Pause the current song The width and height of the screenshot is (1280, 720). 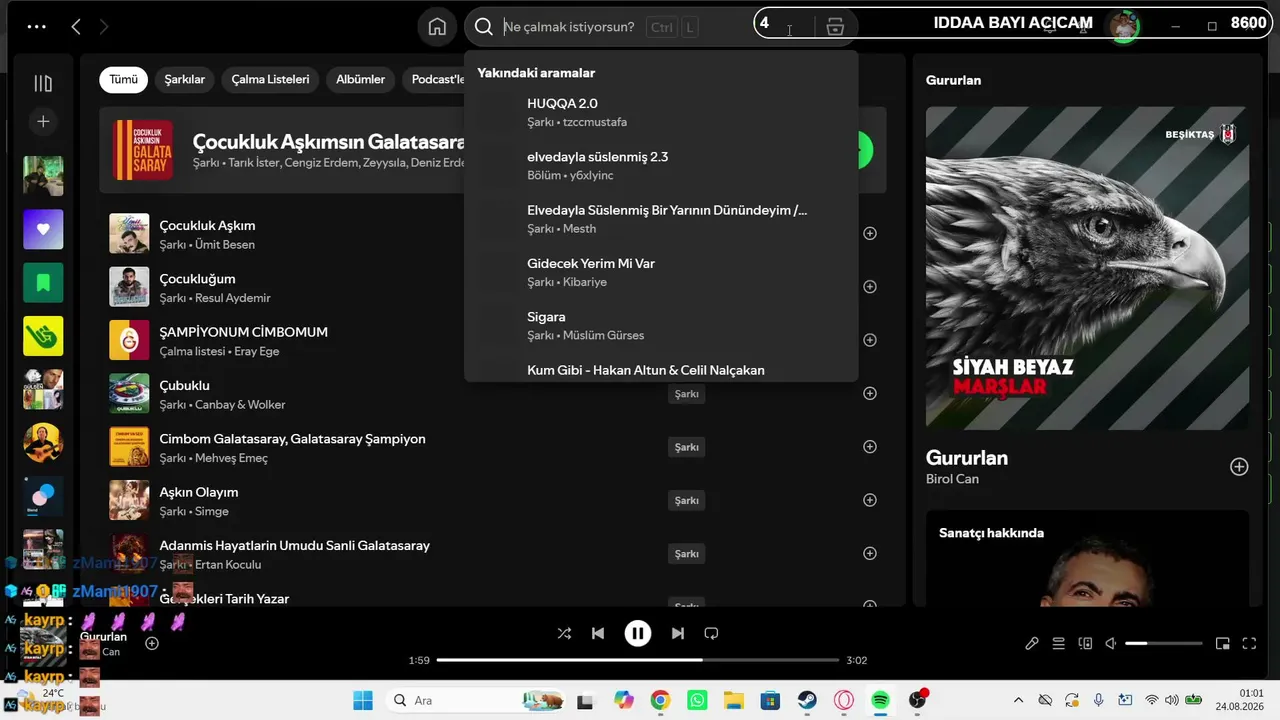[638, 633]
